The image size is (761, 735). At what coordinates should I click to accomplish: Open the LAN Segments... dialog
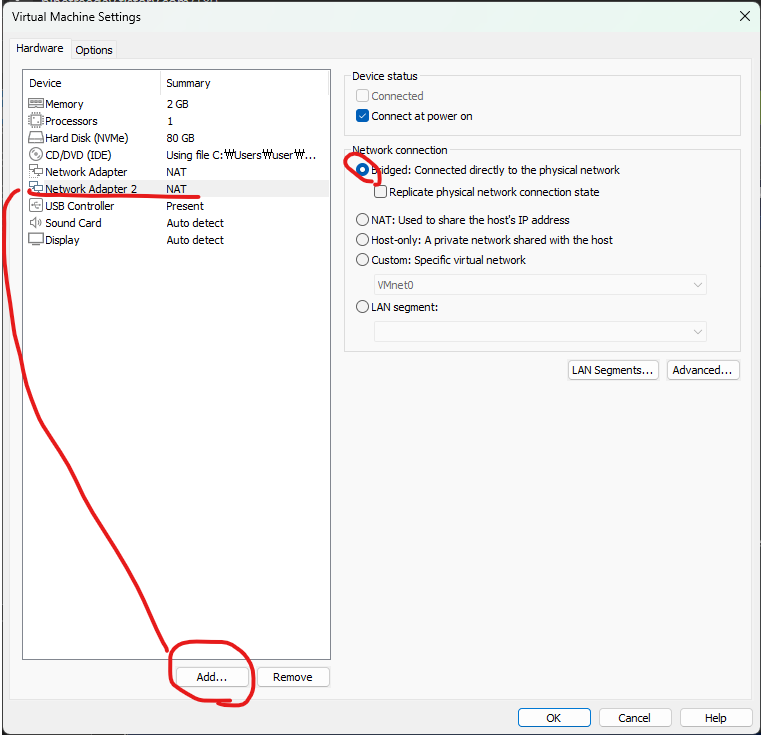[613, 370]
